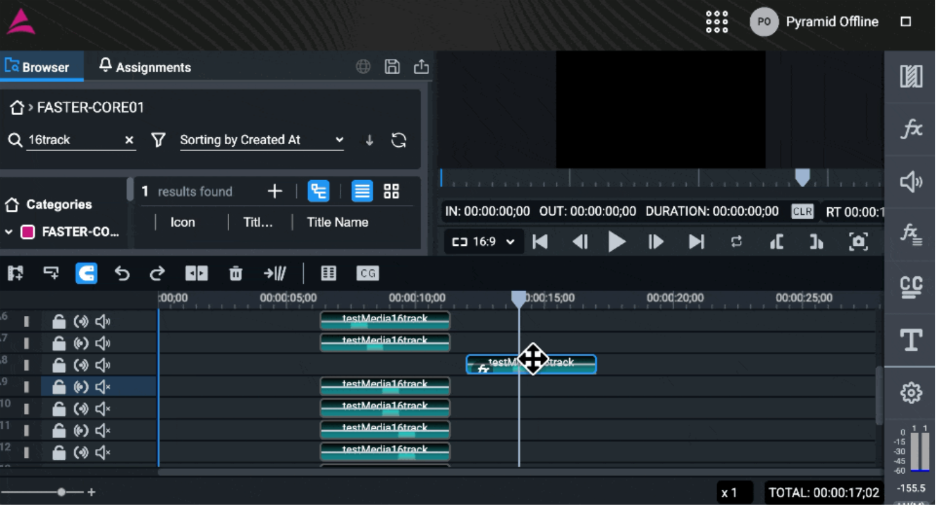Open the settings gear in sidebar
The image size is (936, 505).
[x=911, y=393]
